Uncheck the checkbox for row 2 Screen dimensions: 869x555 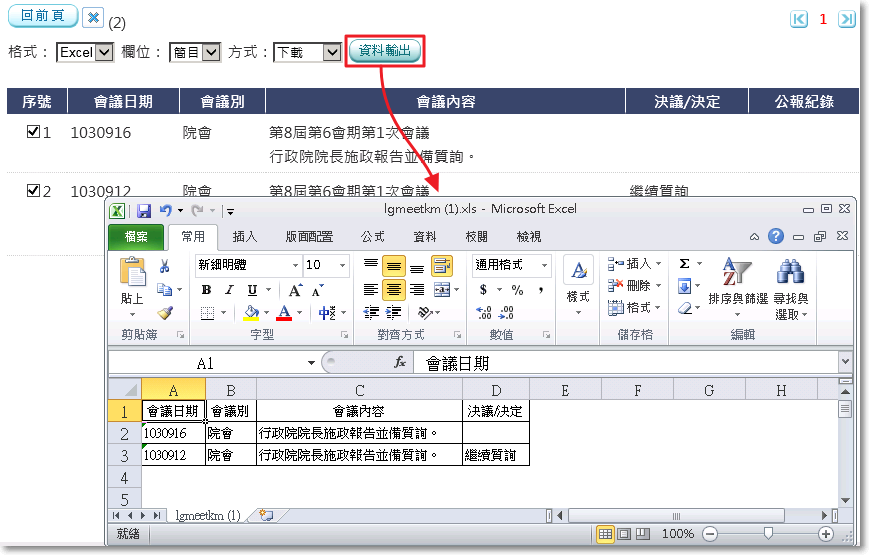[33, 190]
